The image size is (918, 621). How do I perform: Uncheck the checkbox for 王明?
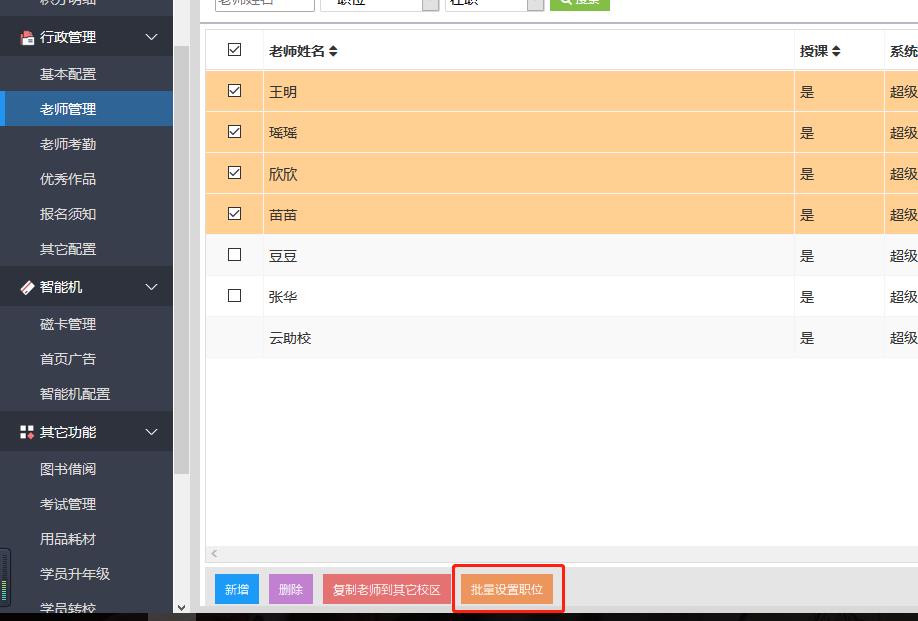click(x=234, y=91)
